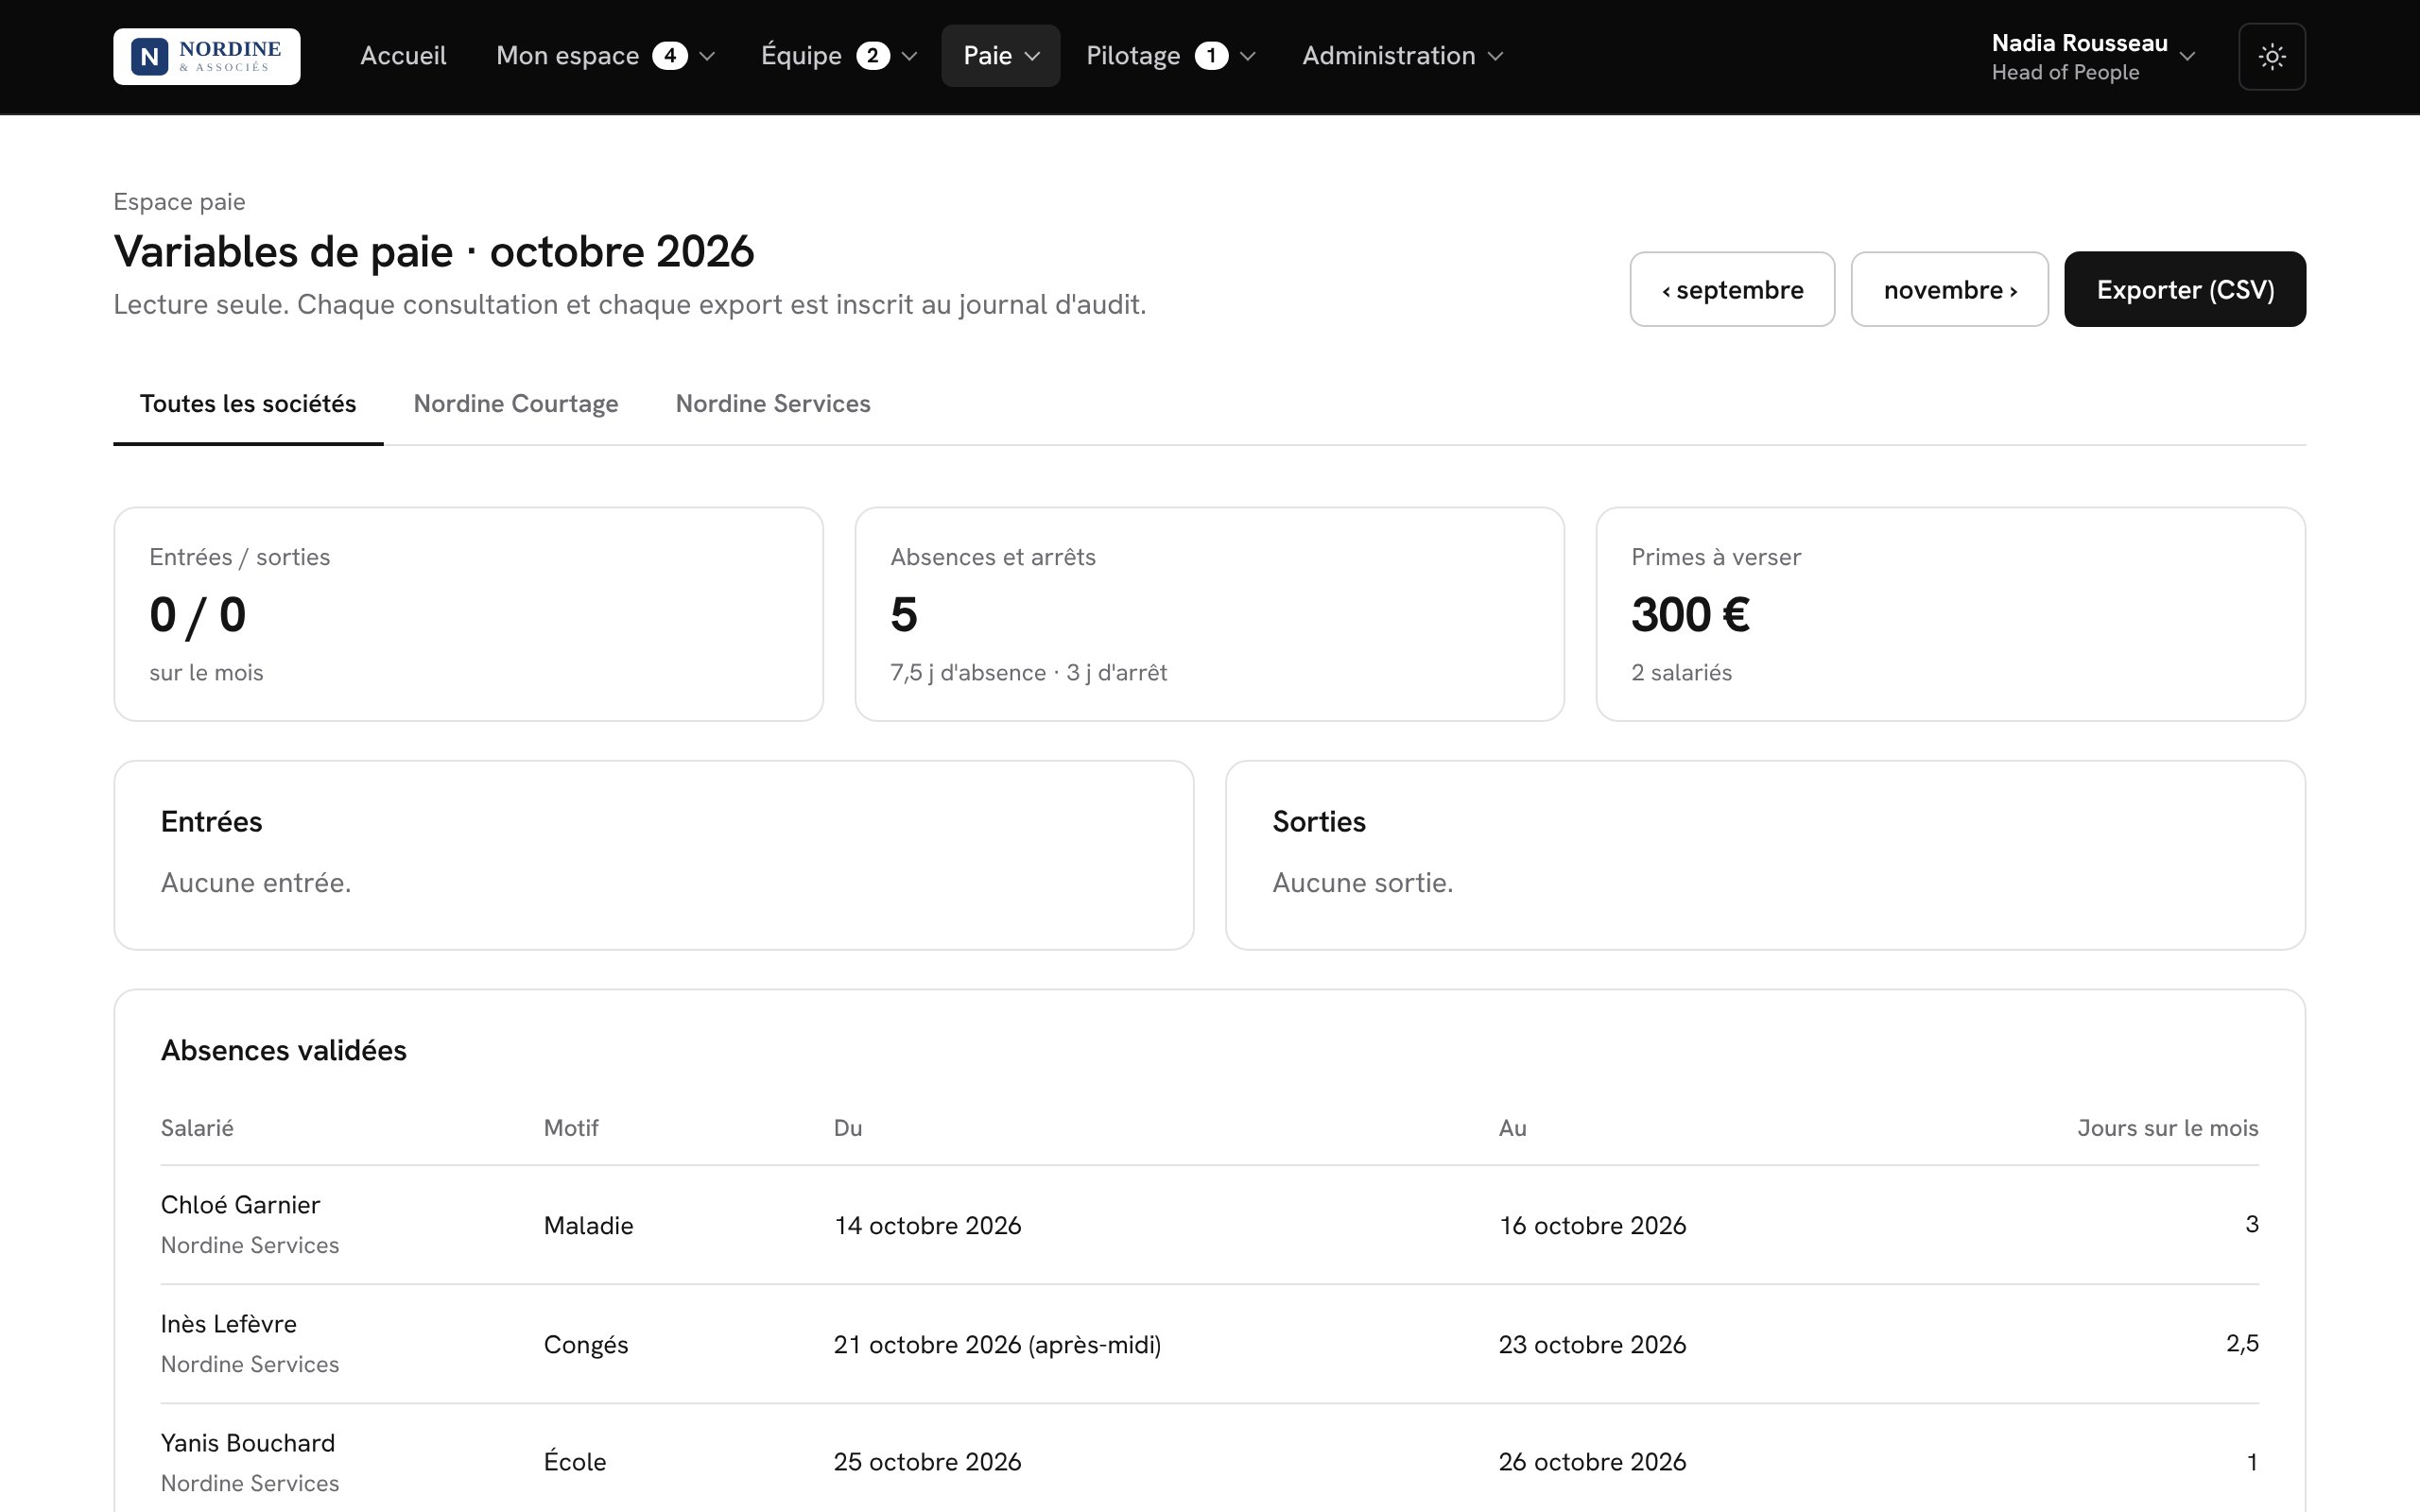Switch to the Nordine Courtage tab
Image resolution: width=2420 pixels, height=1512 pixels.
[516, 404]
